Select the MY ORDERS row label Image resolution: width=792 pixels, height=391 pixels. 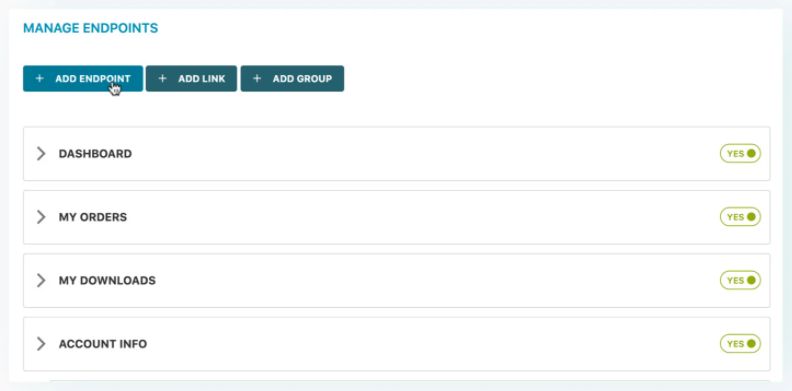(93, 217)
